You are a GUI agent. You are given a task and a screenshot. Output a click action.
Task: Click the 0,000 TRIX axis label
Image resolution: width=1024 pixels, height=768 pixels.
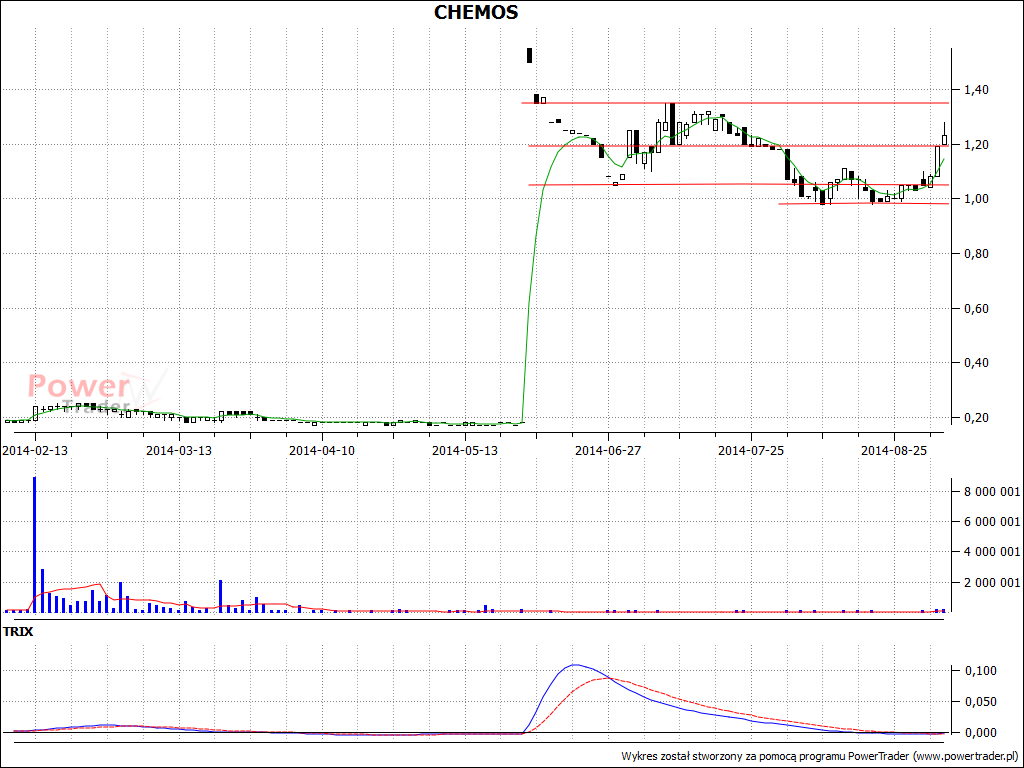979,733
